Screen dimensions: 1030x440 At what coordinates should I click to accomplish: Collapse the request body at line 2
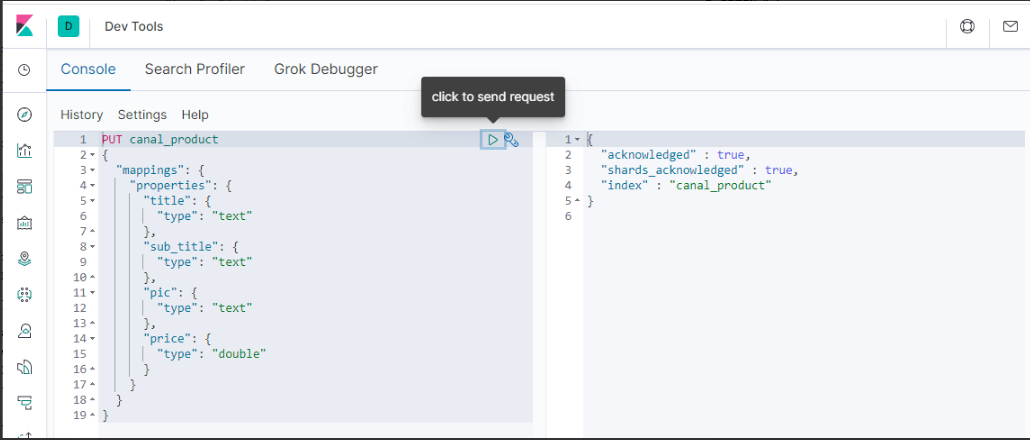[93, 155]
